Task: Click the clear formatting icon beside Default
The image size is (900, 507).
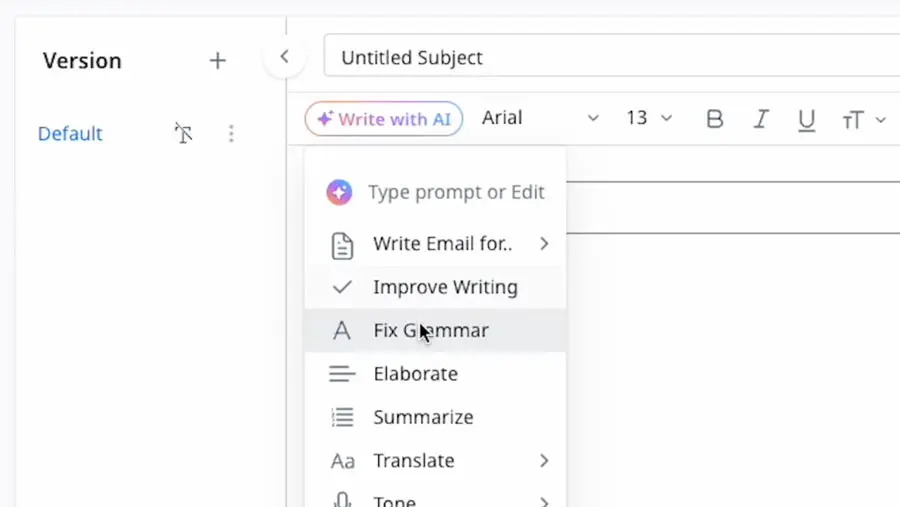Action: click(183, 133)
